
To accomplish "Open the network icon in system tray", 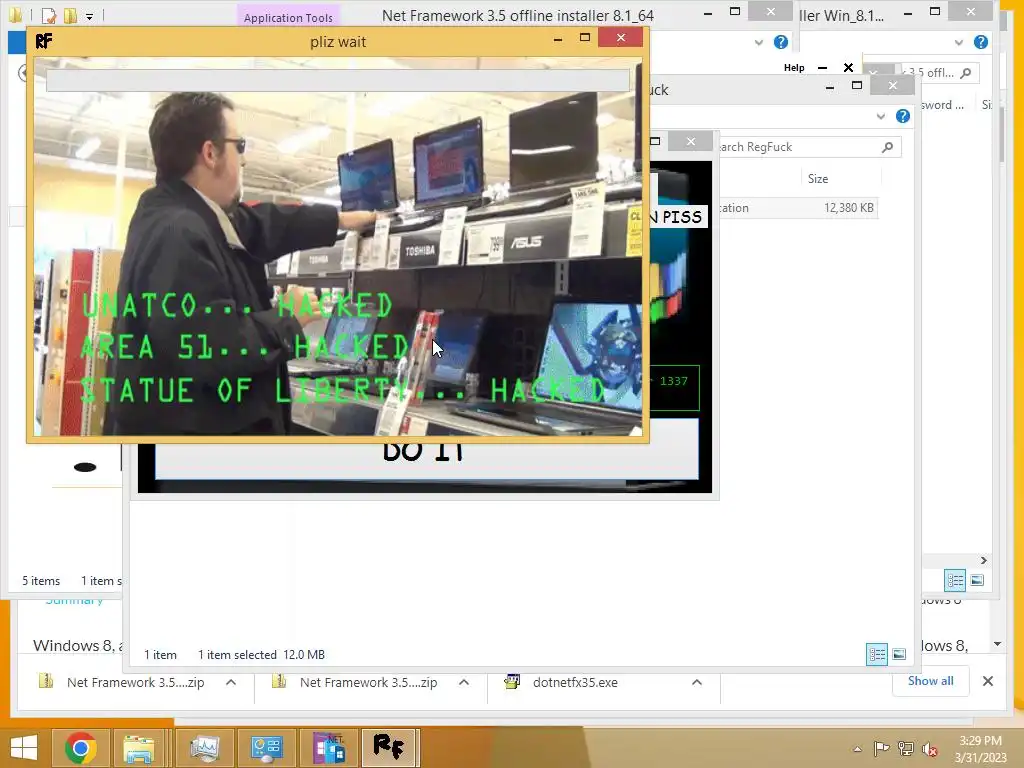I will (x=906, y=749).
